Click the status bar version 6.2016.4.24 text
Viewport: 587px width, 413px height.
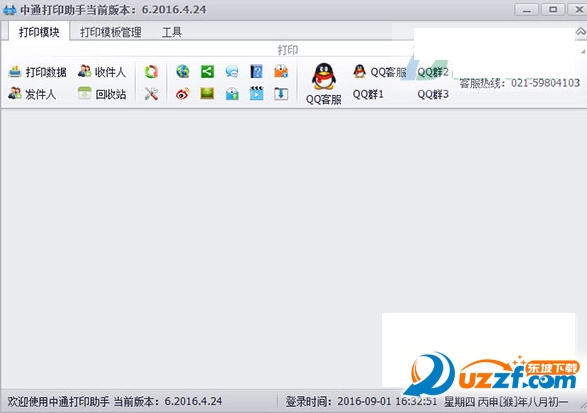pos(194,401)
